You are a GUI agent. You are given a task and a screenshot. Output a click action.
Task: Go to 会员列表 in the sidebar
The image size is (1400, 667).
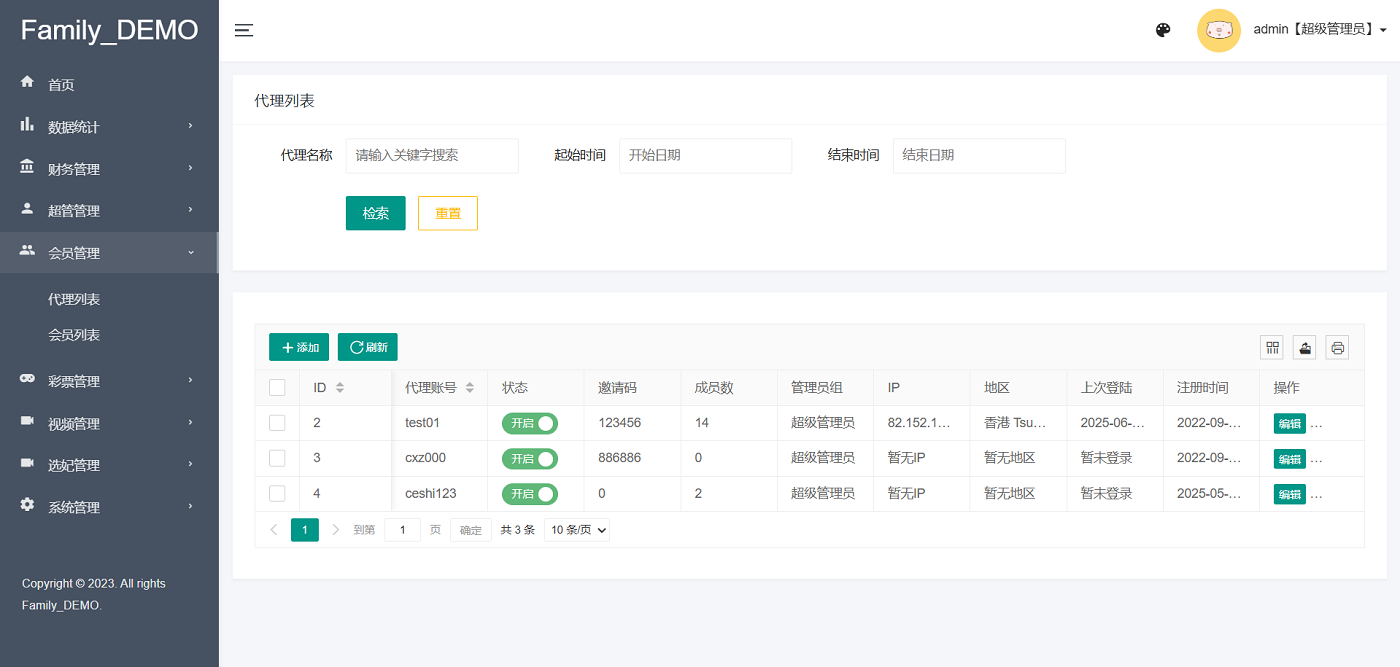[x=74, y=335]
